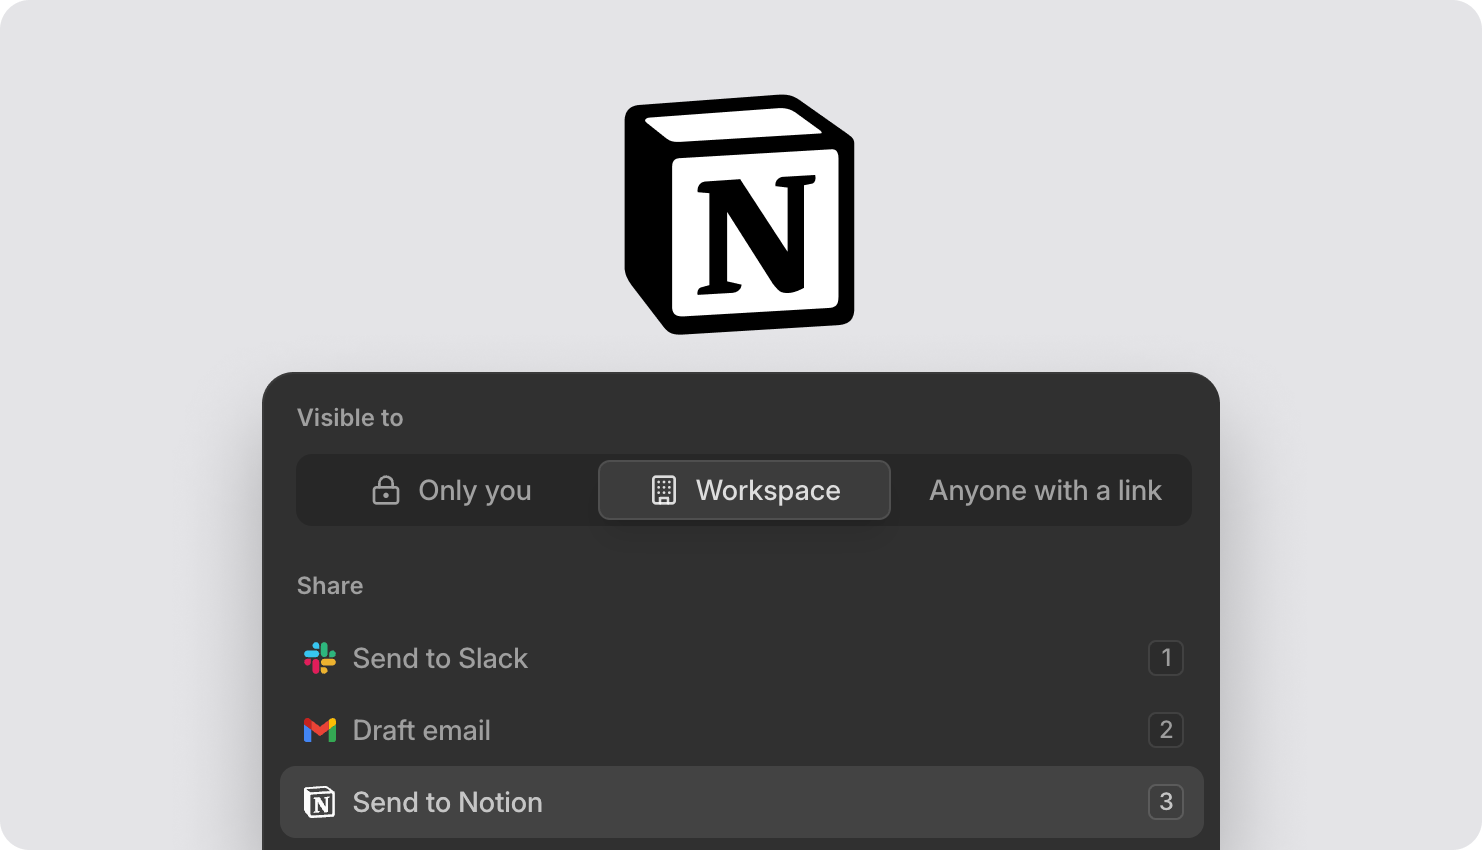The height and width of the screenshot is (850, 1482).
Task: Click the visibility segmented control bar
Action: pos(744,490)
